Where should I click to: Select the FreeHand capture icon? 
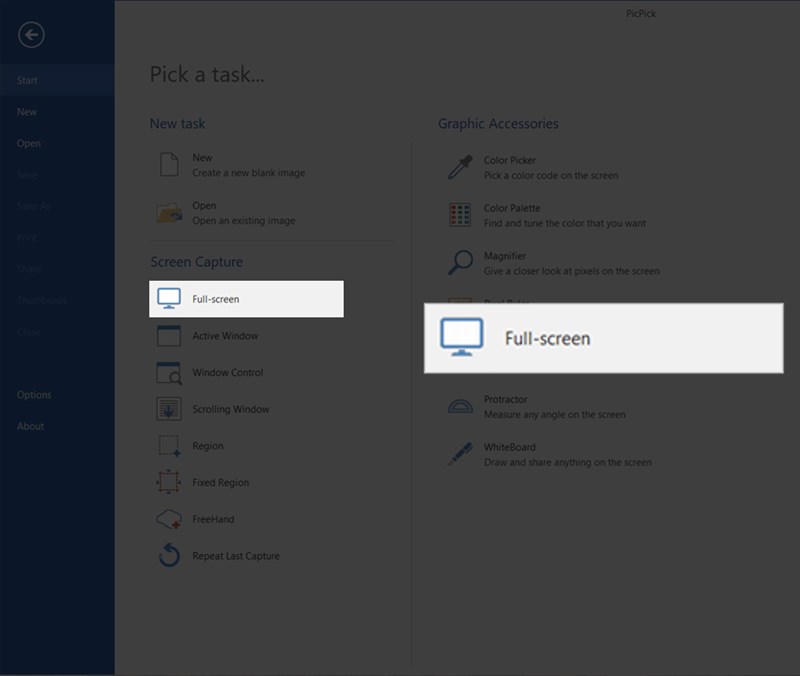pos(169,520)
